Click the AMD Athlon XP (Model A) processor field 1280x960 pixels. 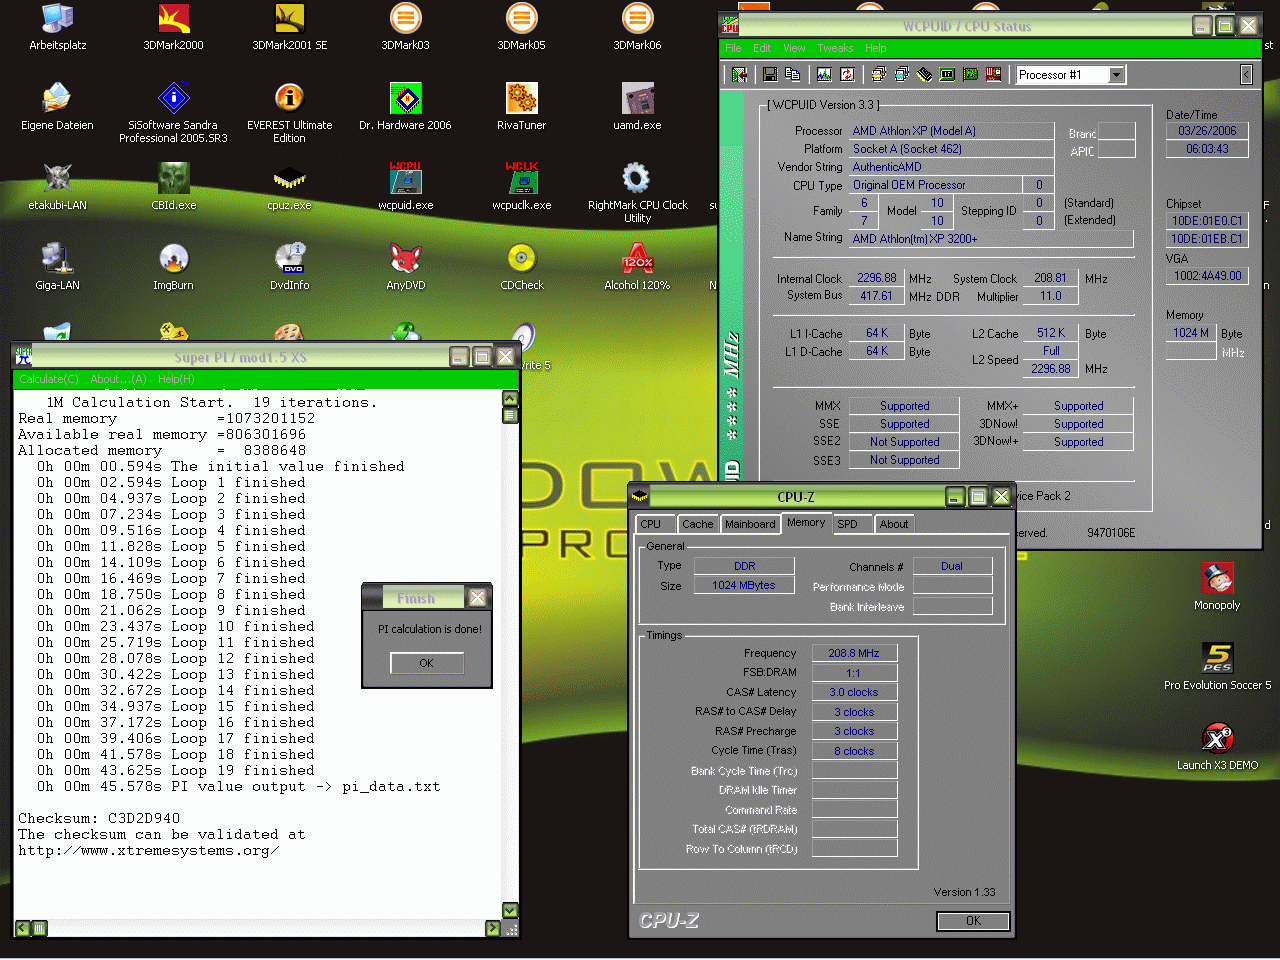(x=952, y=131)
